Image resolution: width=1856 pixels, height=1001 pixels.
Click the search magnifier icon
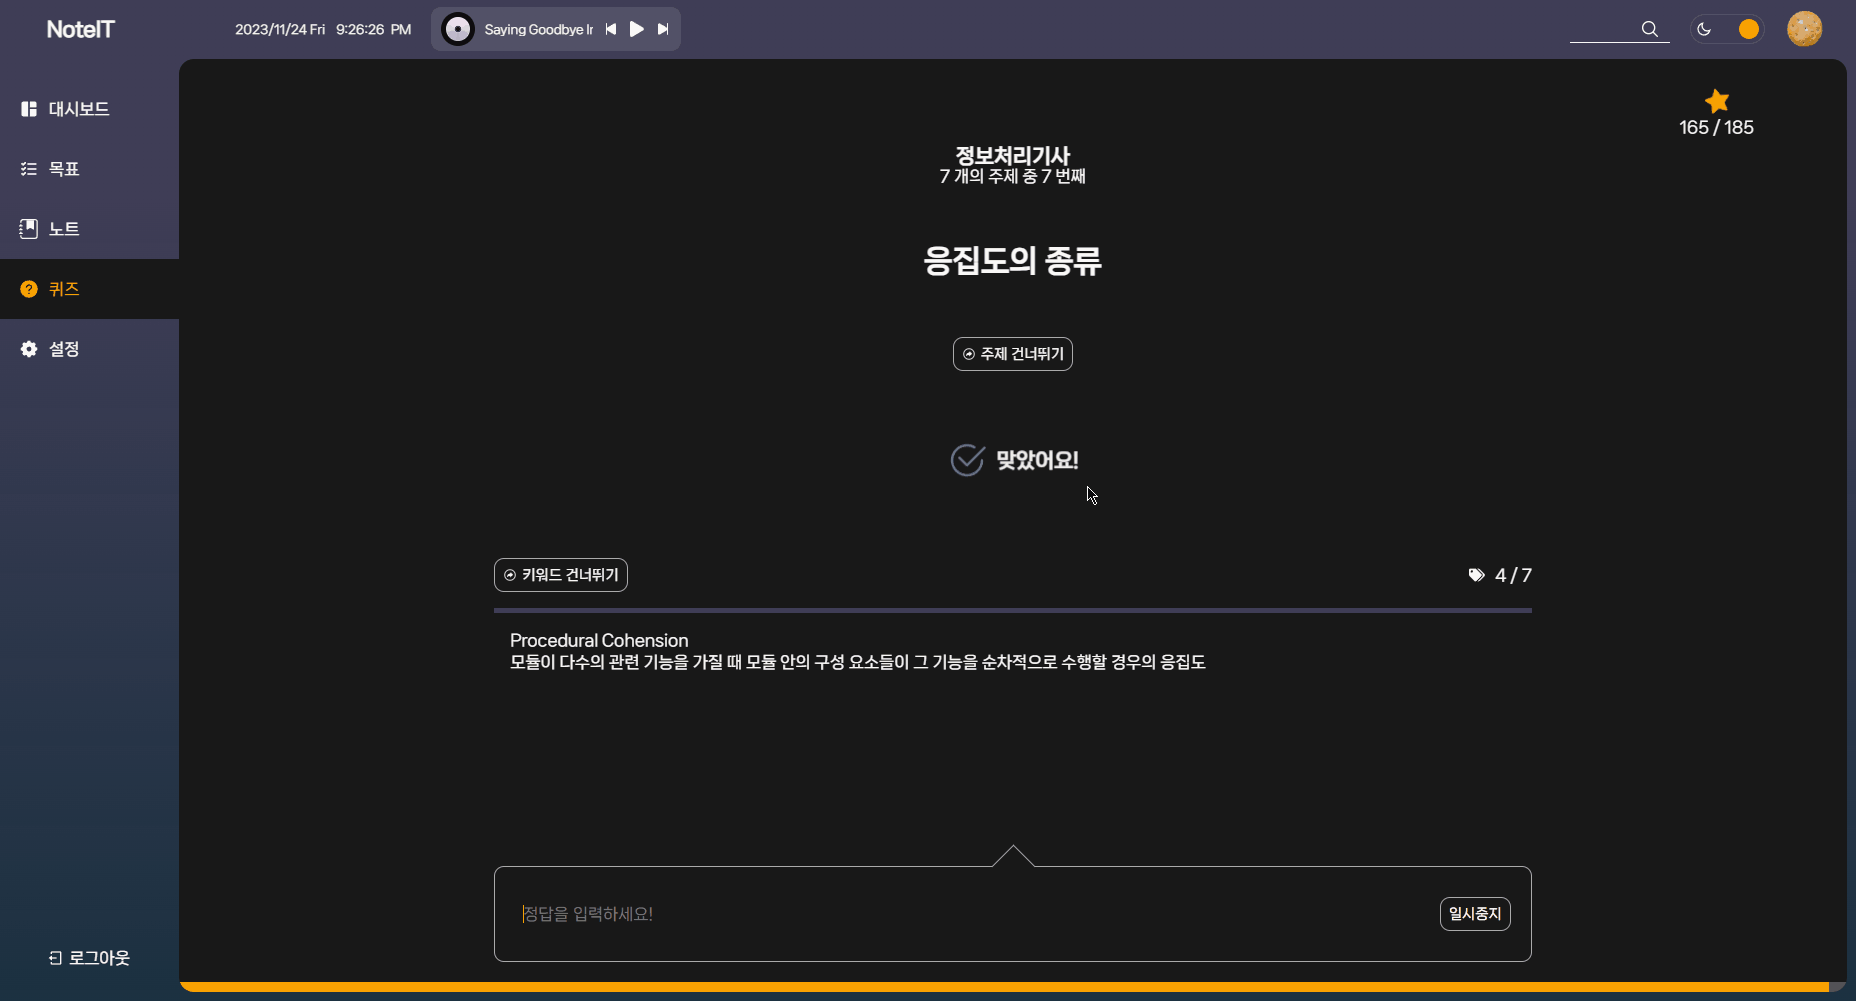1648,29
